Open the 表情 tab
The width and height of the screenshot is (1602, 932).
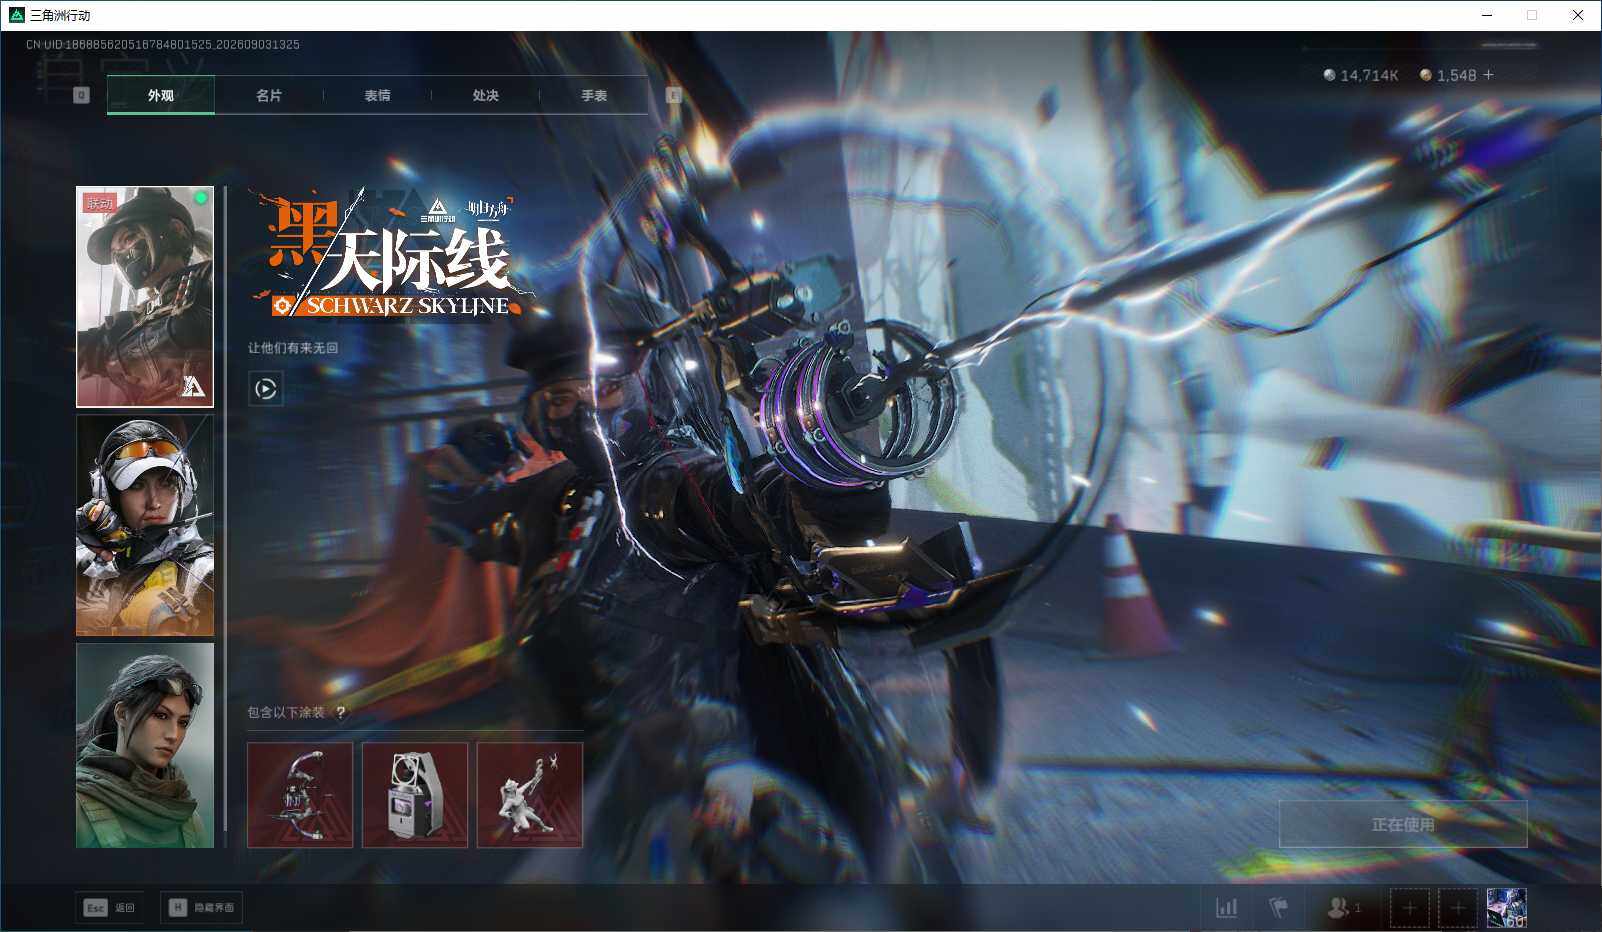point(377,95)
